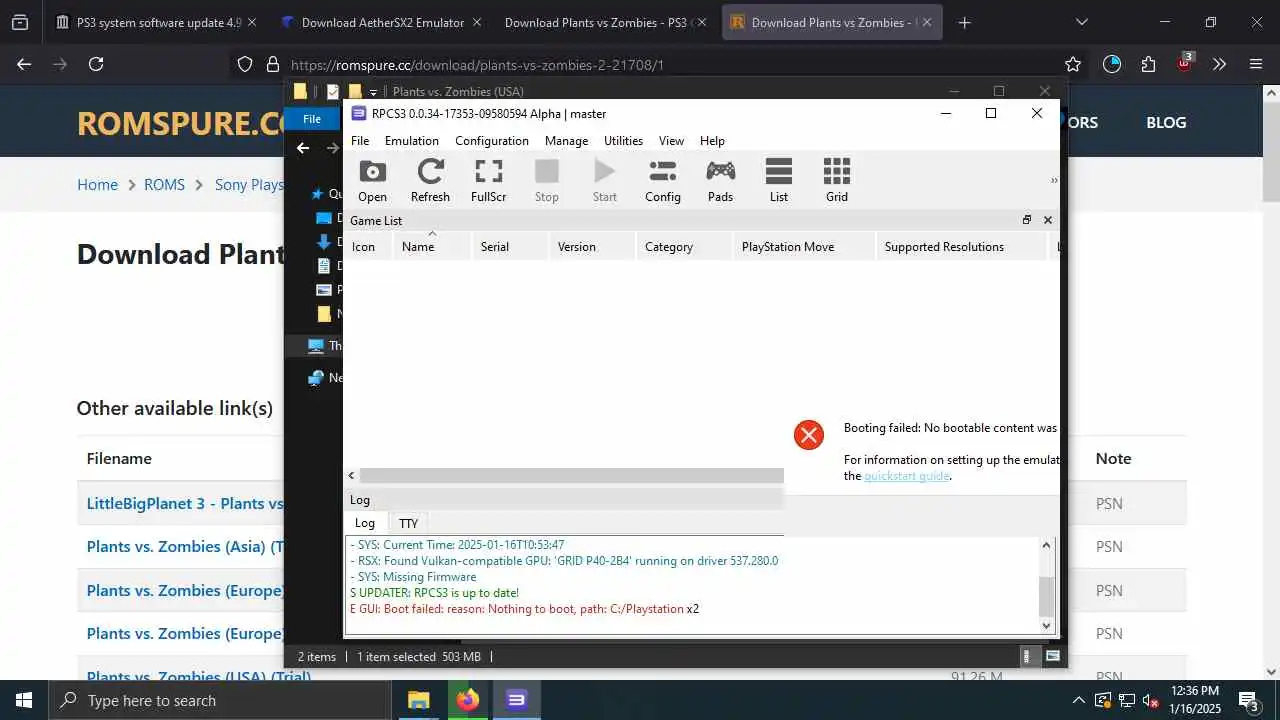Image resolution: width=1280 pixels, height=720 pixels.
Task: Click the game list horizontal scrollbar
Action: pos(571,476)
